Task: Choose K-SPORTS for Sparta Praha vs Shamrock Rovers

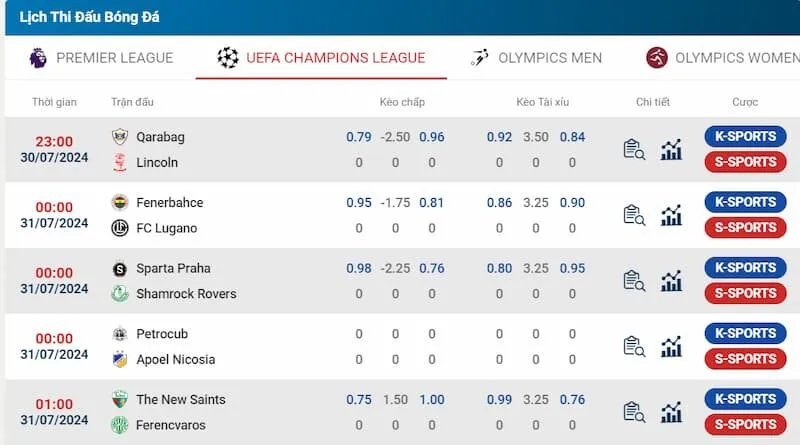Action: pos(745,267)
